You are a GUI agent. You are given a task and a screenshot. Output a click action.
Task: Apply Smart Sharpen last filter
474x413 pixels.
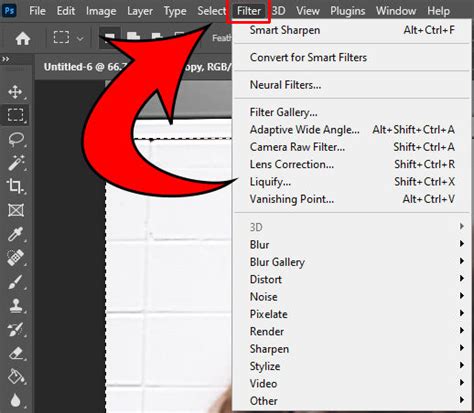point(352,30)
